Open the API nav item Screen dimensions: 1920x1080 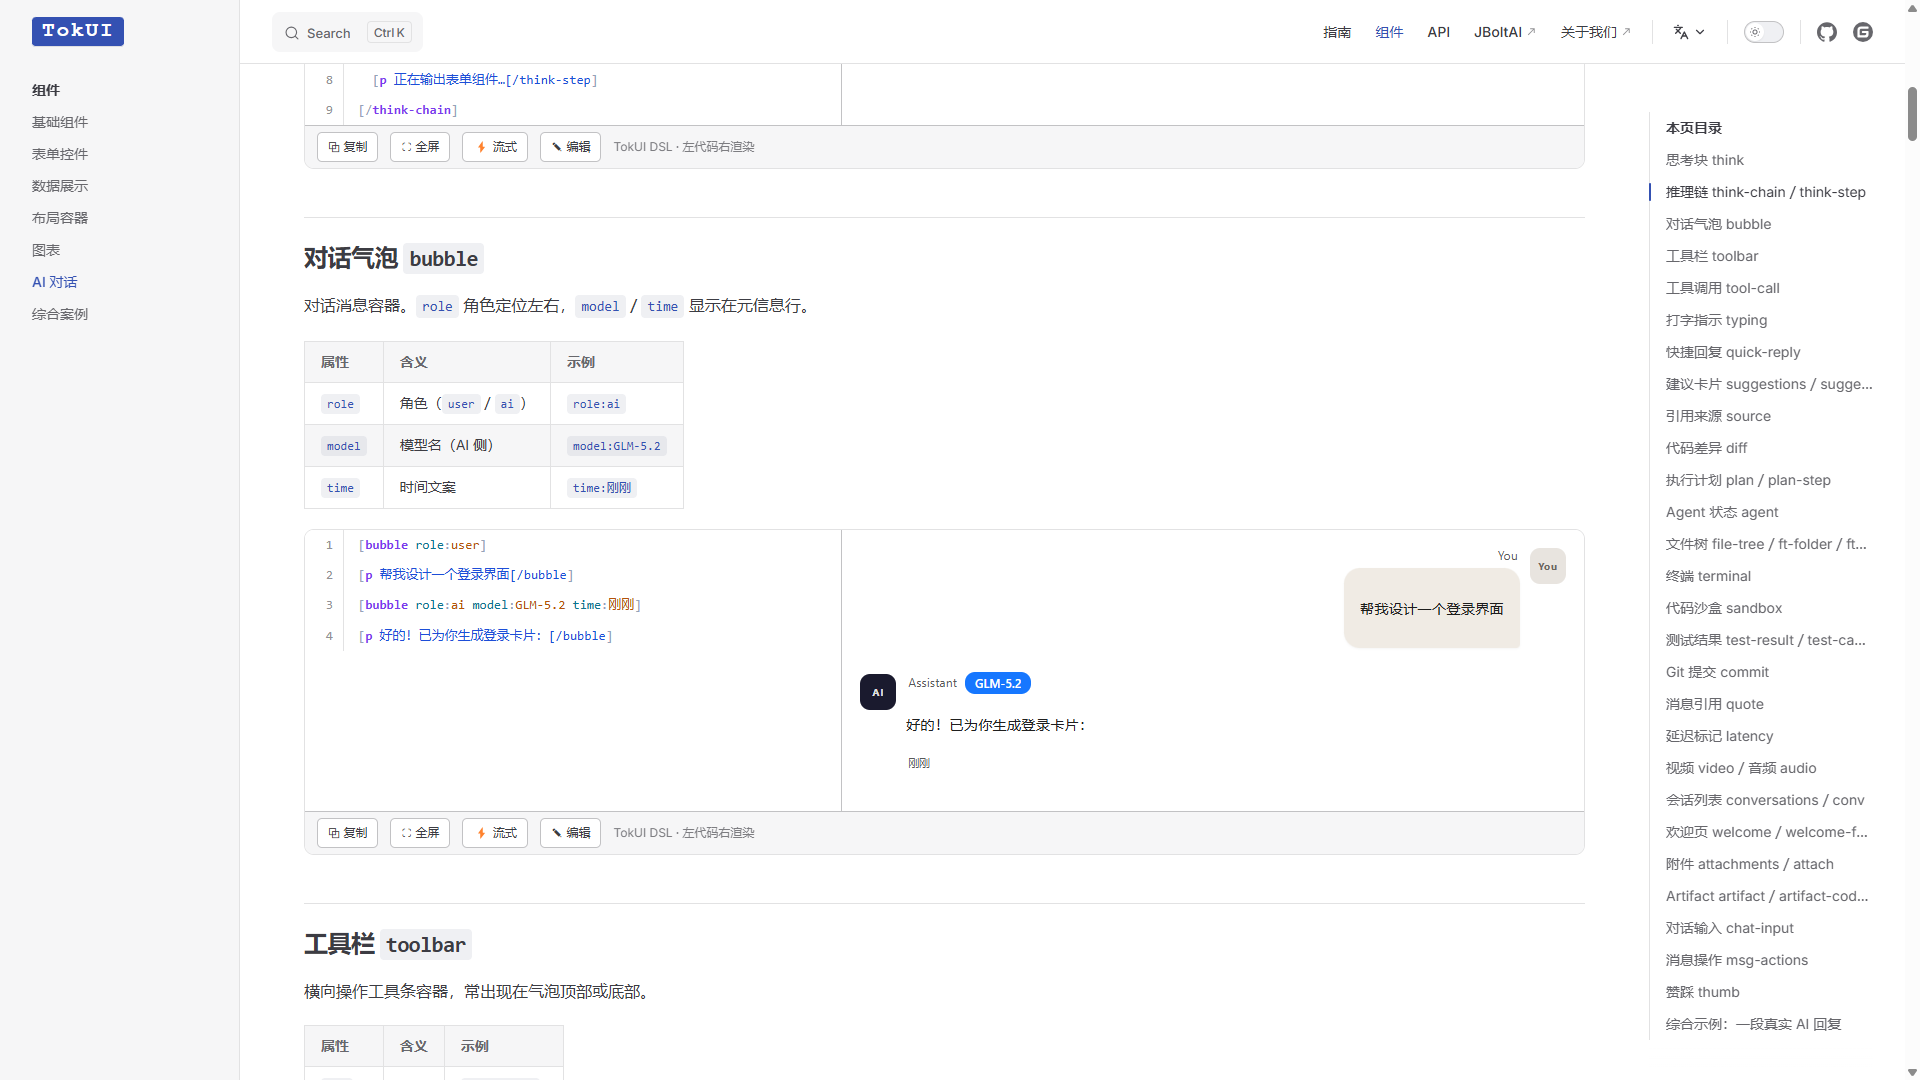pyautogui.click(x=1439, y=32)
